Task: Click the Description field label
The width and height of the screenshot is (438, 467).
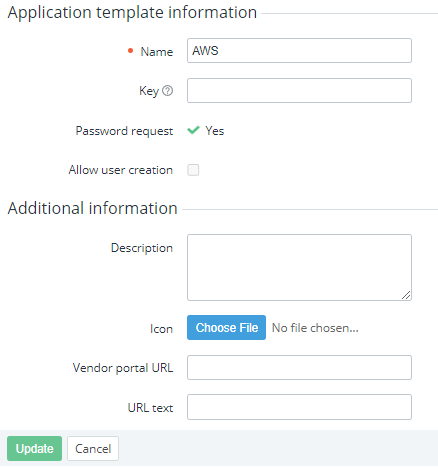Action: click(142, 248)
